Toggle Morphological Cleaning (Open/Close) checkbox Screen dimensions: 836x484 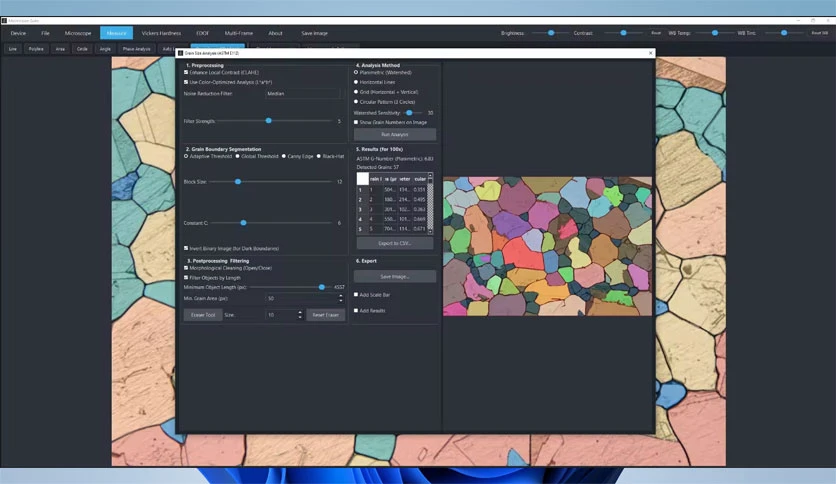coord(186,268)
